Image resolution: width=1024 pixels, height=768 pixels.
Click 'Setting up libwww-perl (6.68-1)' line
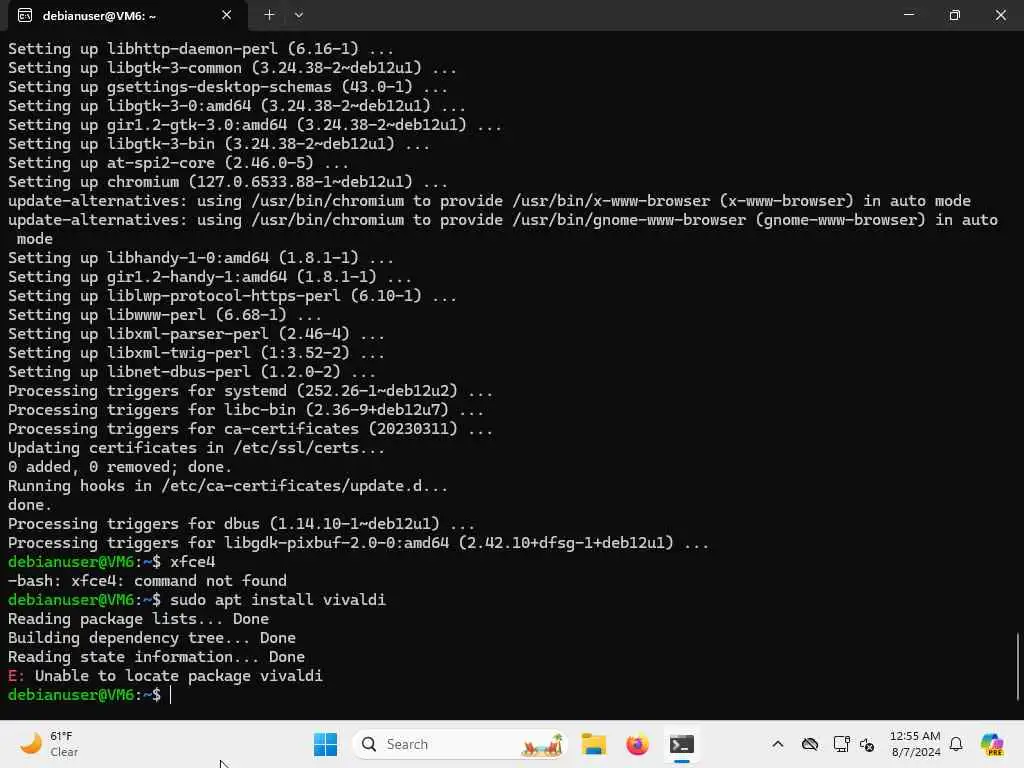coord(165,315)
